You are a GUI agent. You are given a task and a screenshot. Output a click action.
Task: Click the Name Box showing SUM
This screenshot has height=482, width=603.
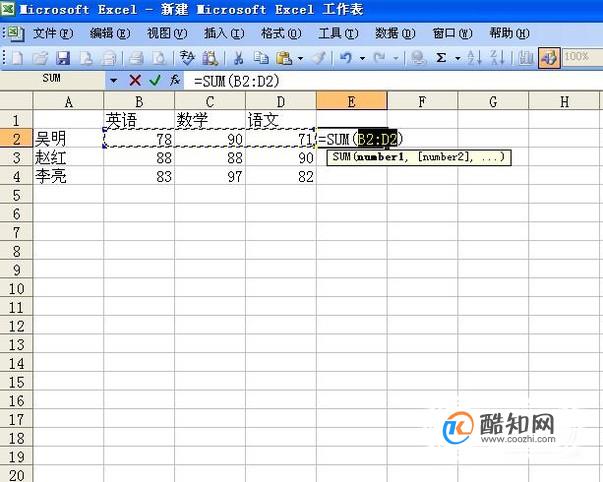pos(52,79)
